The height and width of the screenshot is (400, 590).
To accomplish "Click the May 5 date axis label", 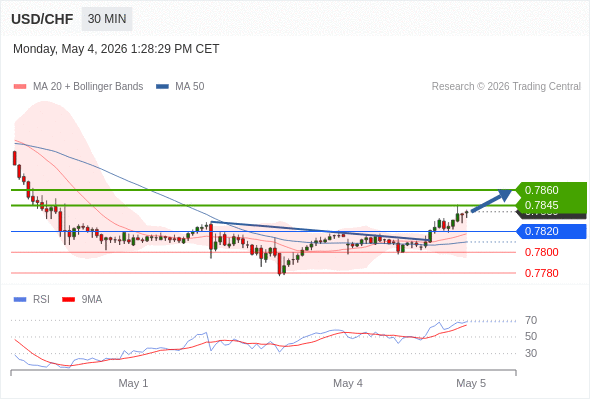I will (471, 383).
